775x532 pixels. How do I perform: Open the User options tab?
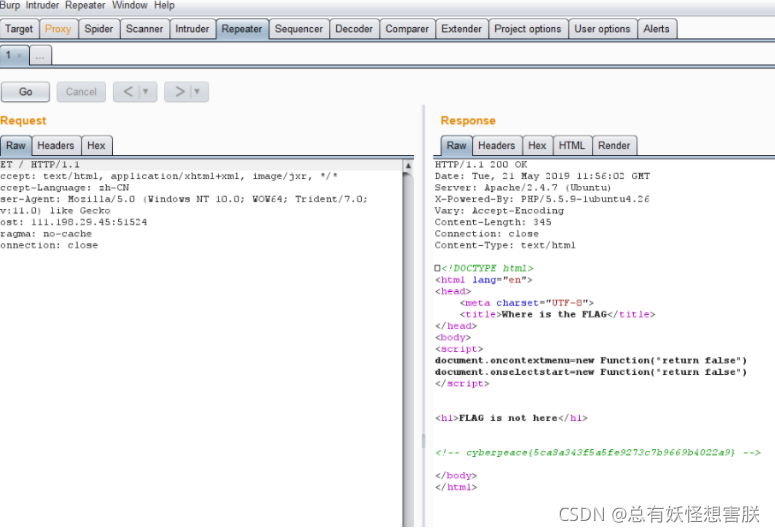pos(602,29)
